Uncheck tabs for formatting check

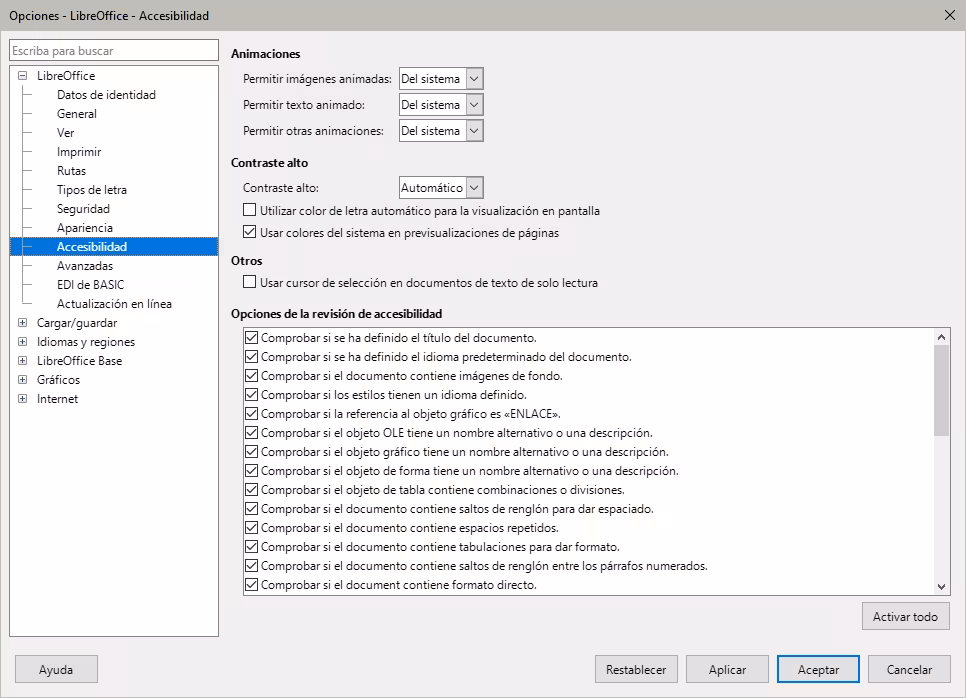[251, 547]
